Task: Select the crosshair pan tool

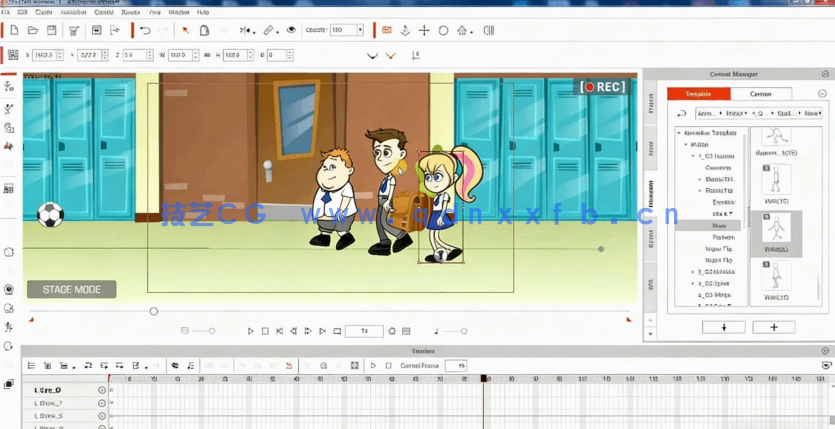Action: tap(424, 30)
